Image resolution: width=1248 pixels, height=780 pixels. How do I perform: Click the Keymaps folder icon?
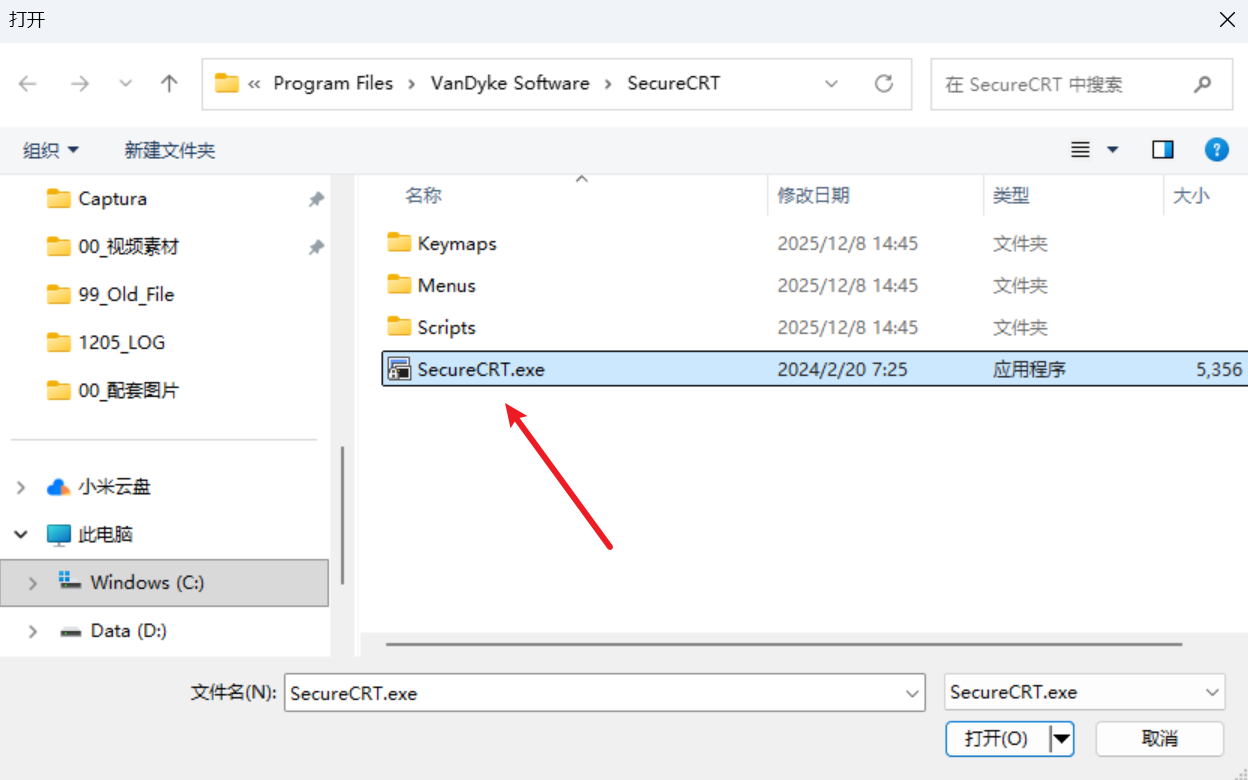click(399, 242)
